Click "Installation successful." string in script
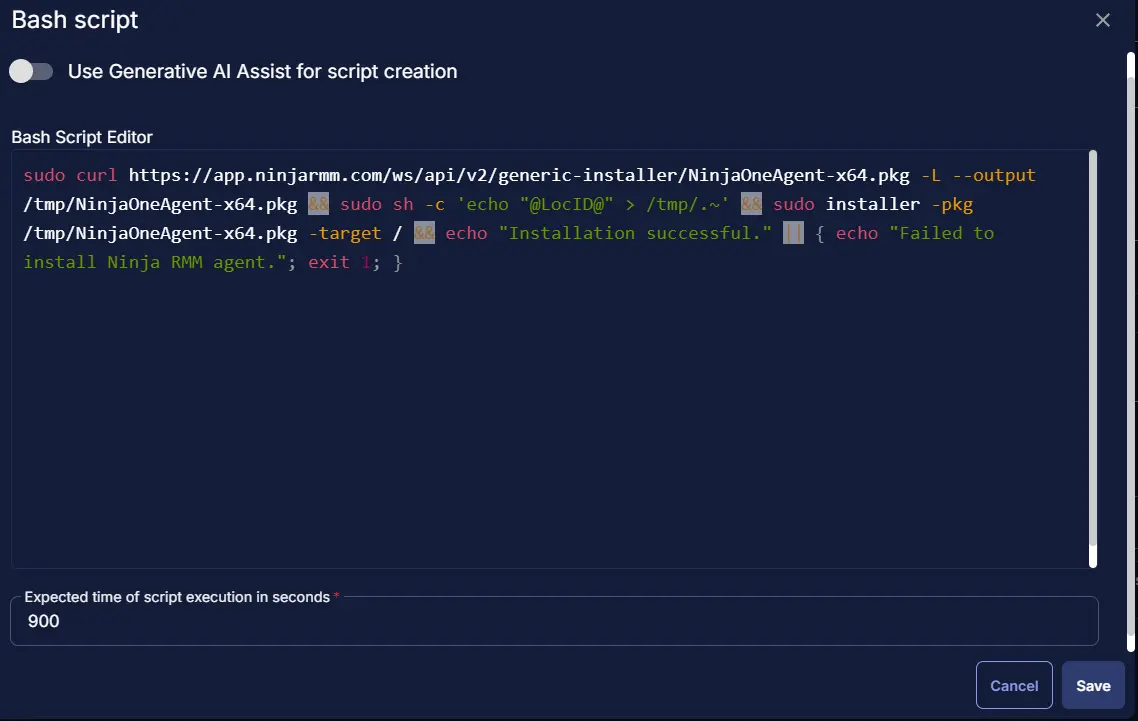This screenshot has width=1138, height=721. pos(635,233)
